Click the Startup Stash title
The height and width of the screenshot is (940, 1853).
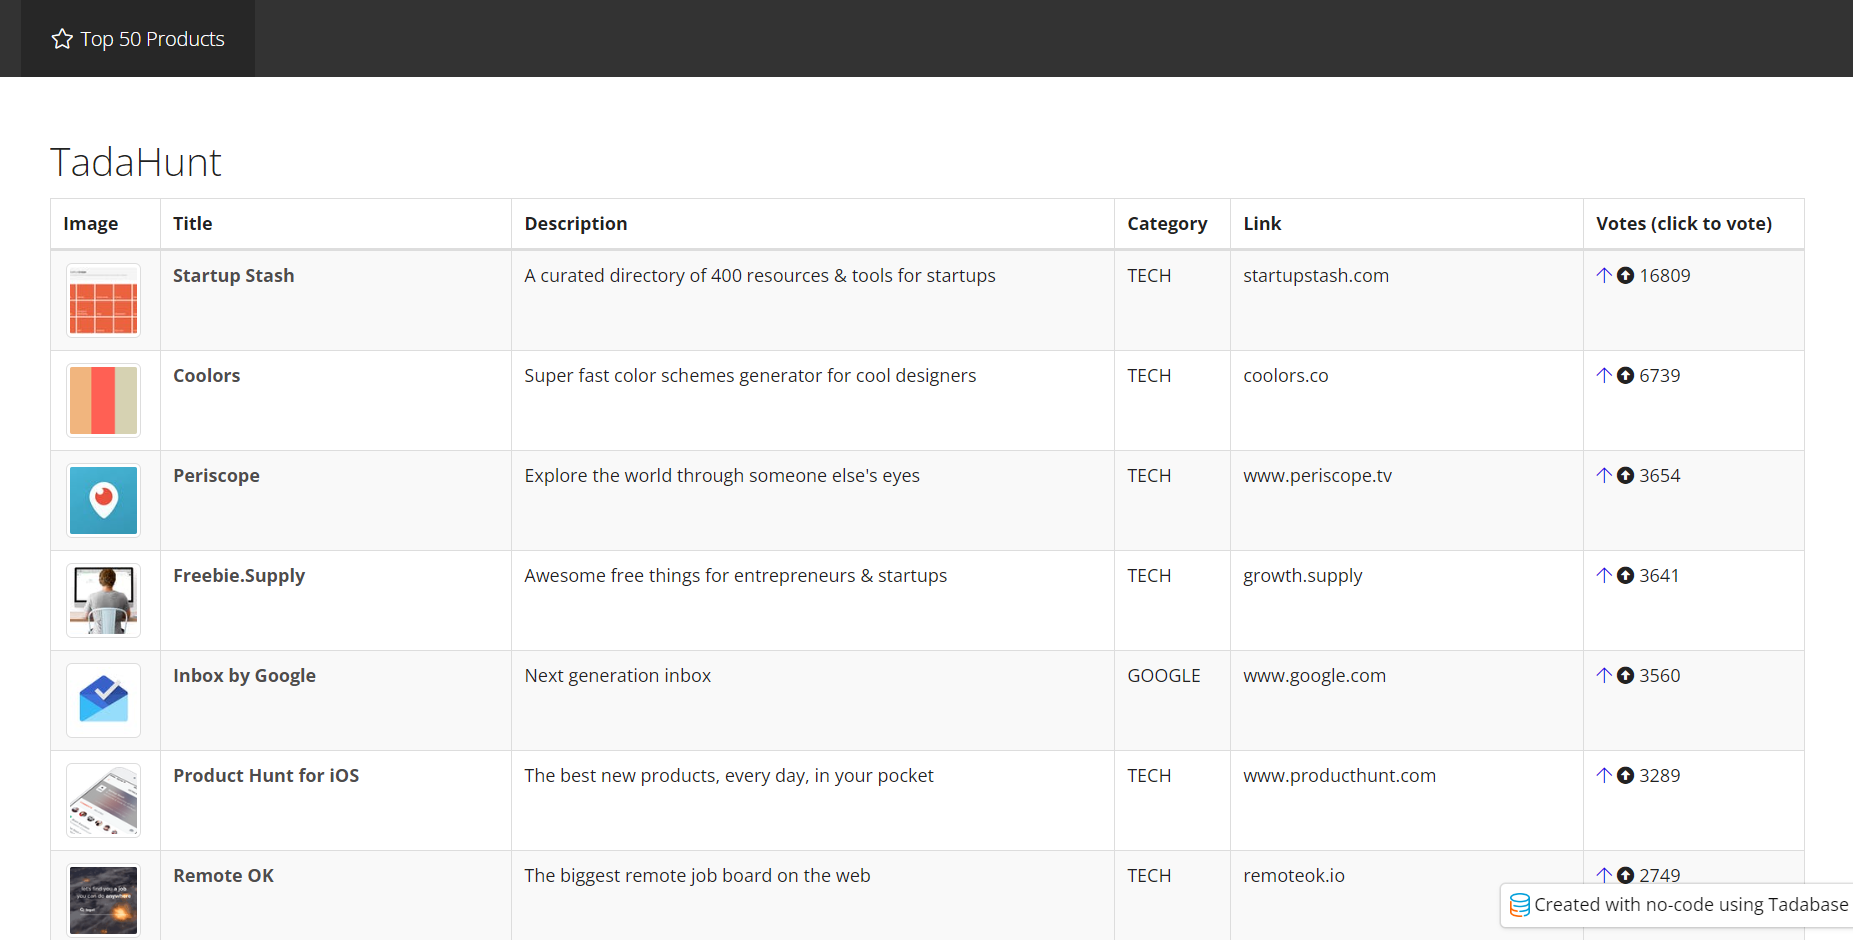(x=234, y=276)
